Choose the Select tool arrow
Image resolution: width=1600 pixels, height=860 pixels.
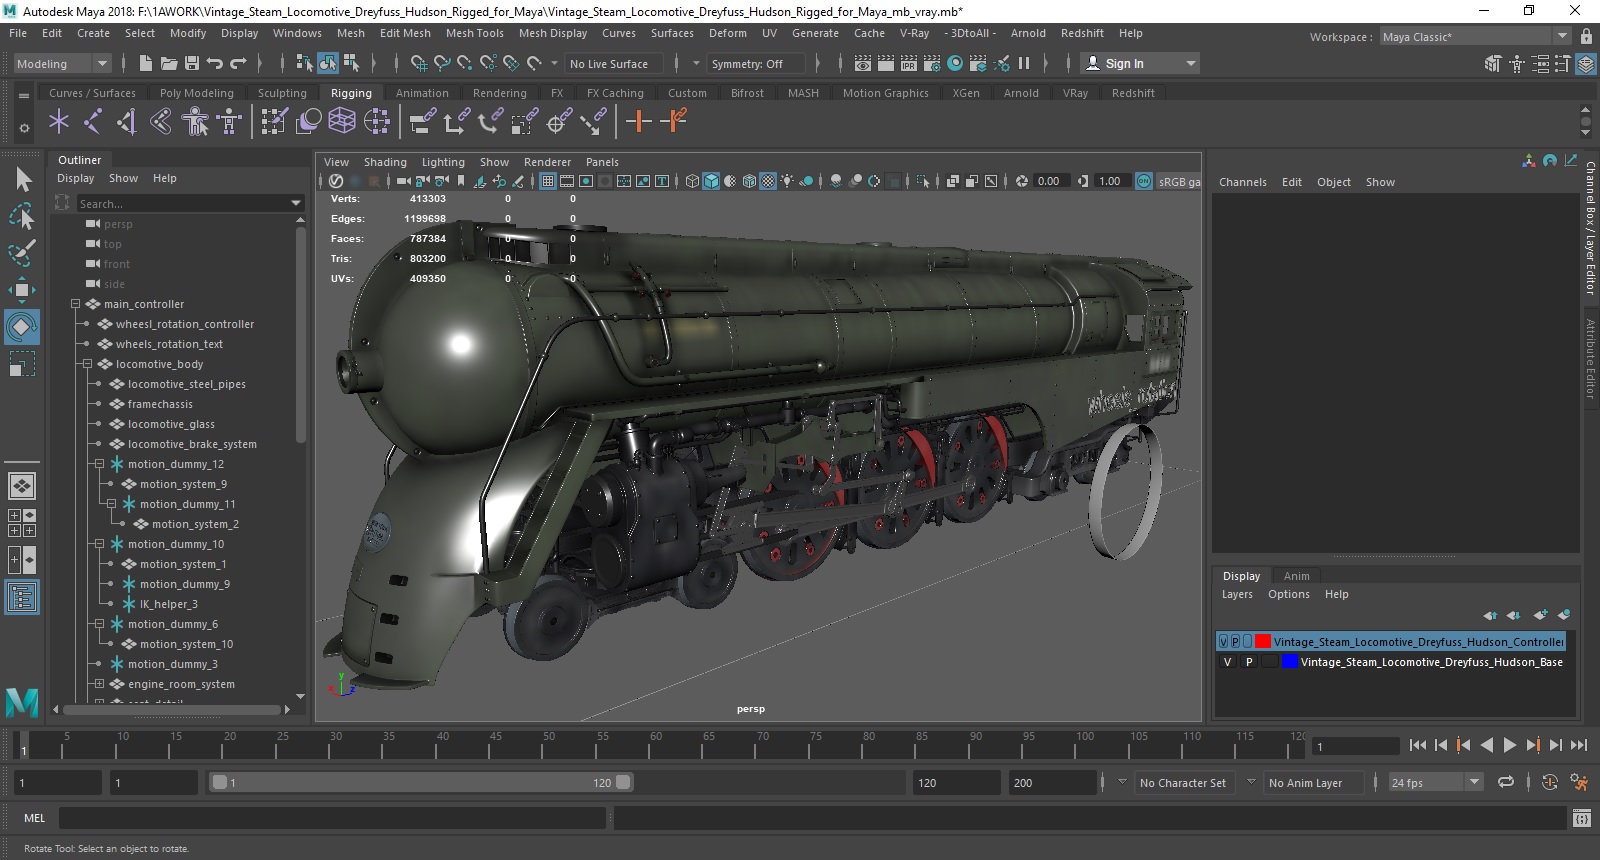coord(23,179)
